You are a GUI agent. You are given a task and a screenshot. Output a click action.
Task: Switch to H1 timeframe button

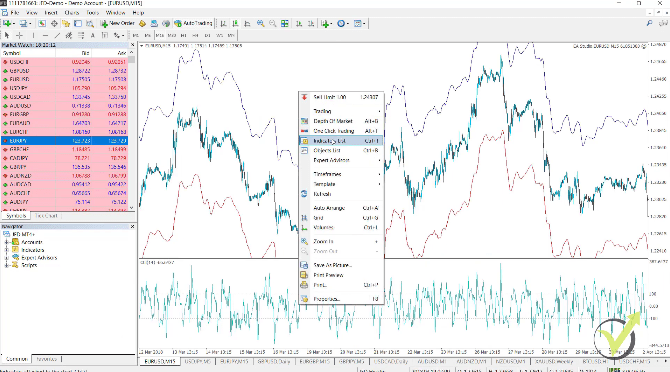[183, 35]
